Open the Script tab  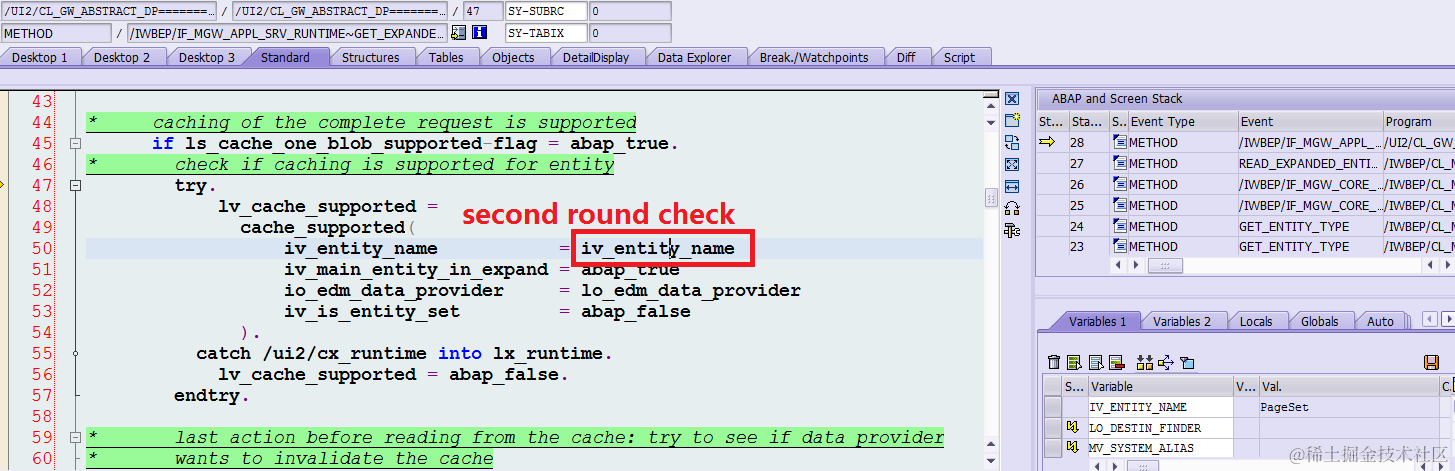point(959,57)
